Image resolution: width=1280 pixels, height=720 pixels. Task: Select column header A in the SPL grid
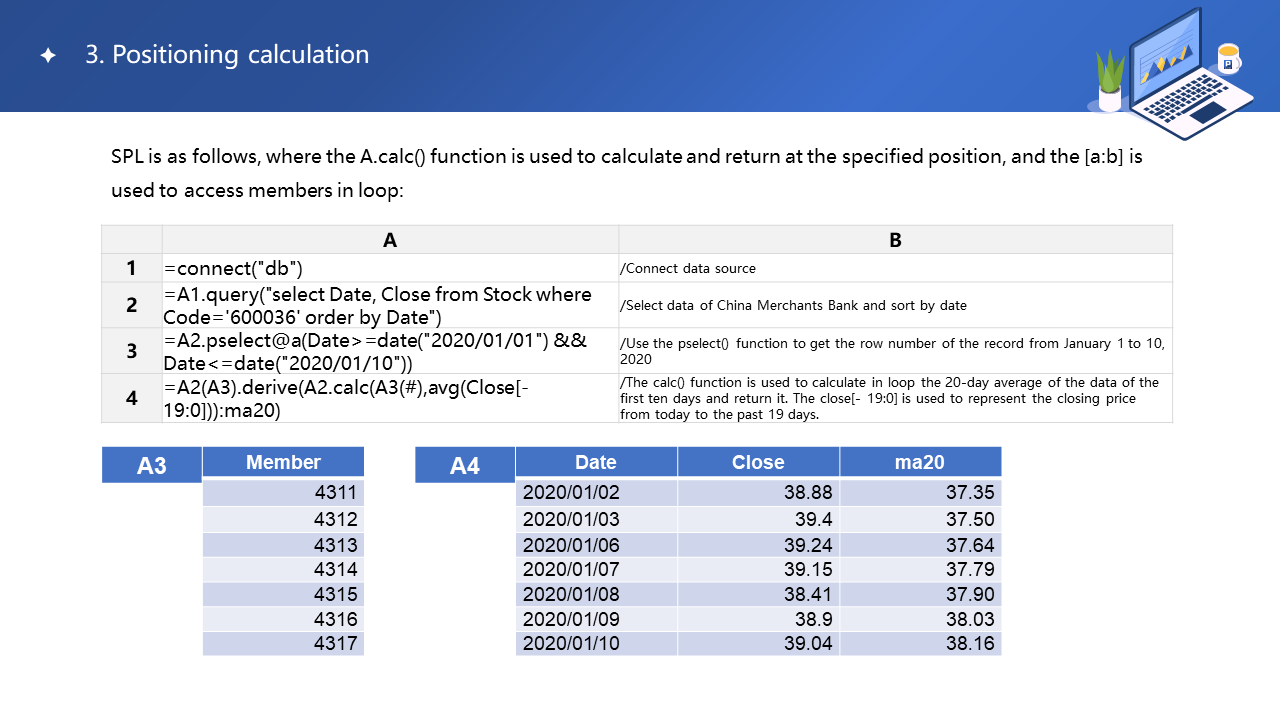tap(390, 240)
